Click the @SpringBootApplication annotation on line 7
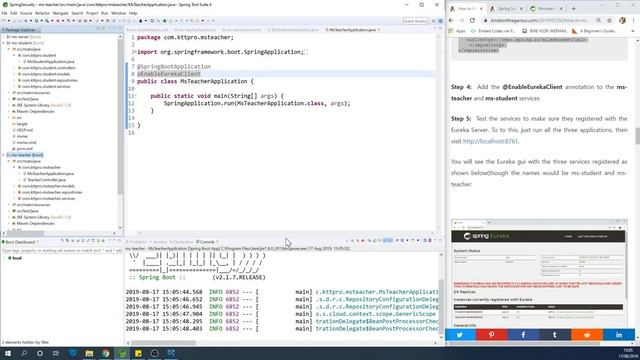 (x=174, y=67)
